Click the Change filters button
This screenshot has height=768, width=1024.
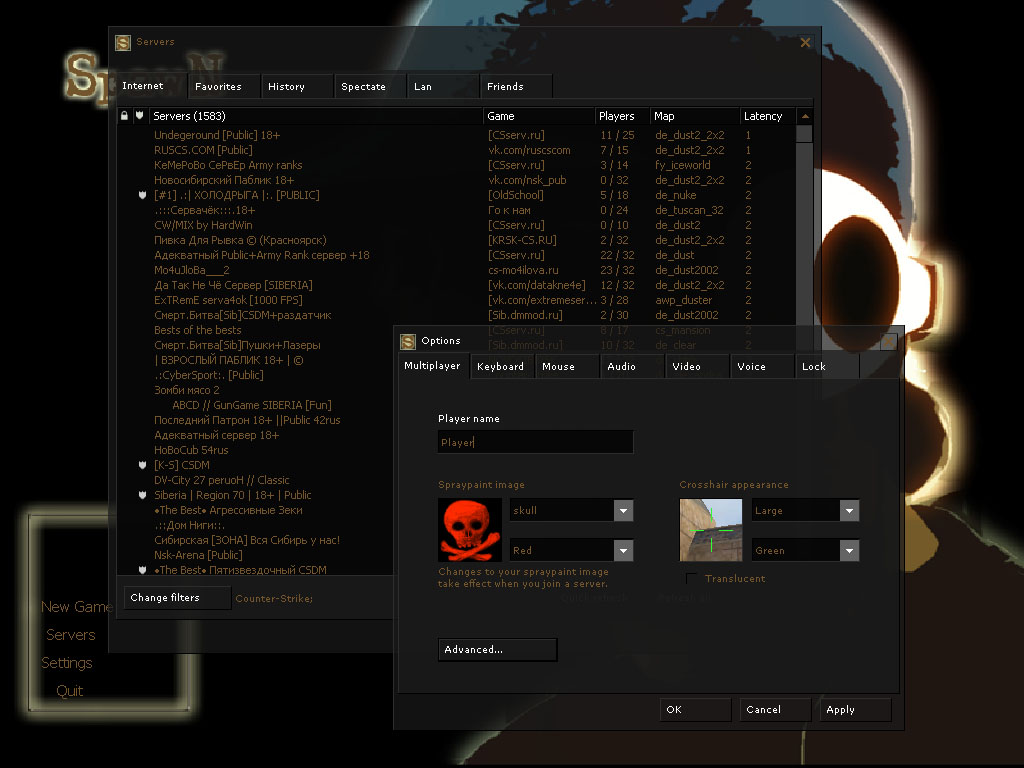click(x=178, y=598)
